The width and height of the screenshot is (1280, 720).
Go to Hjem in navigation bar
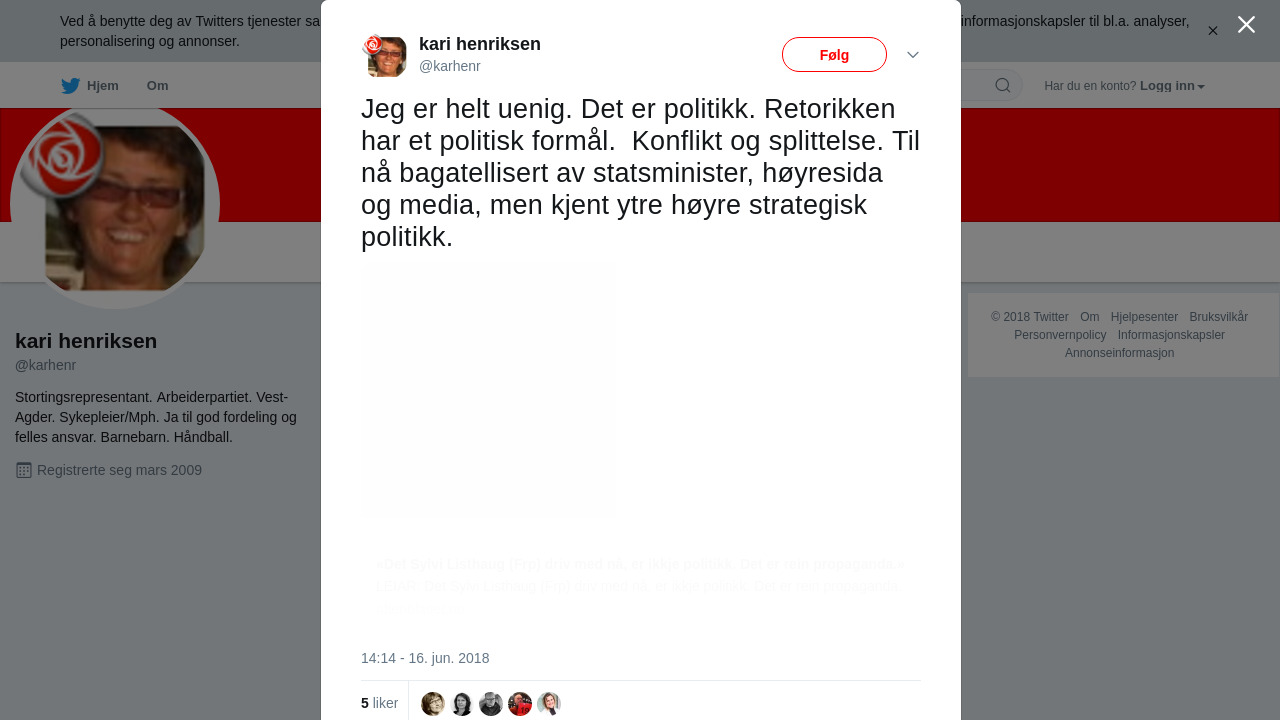point(102,86)
